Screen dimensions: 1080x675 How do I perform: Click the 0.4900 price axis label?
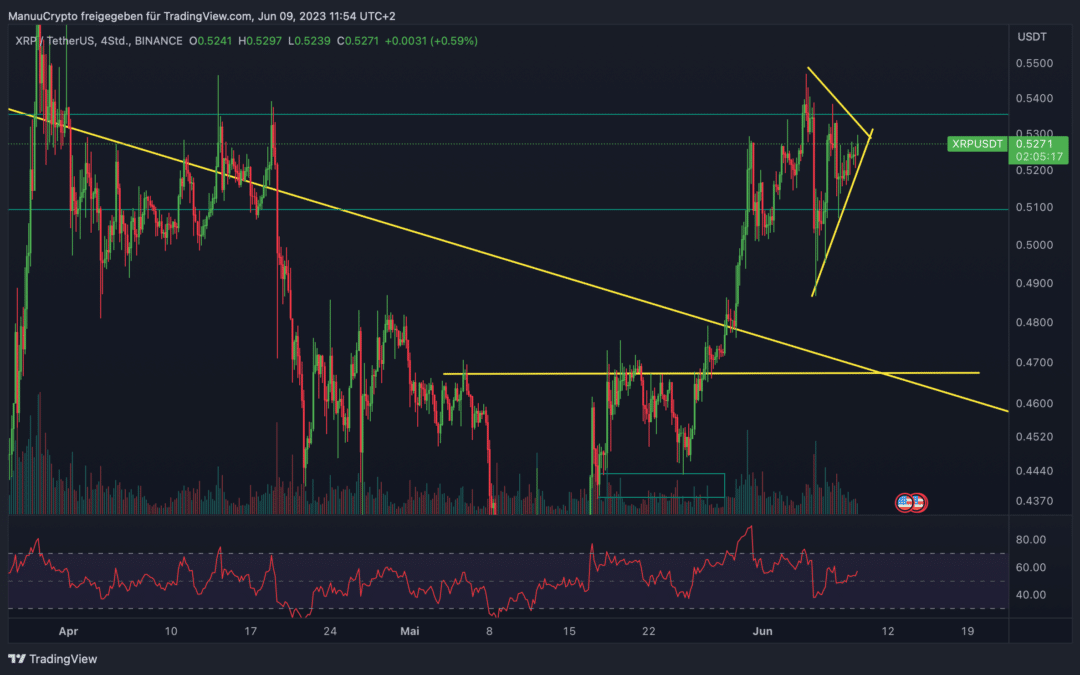[1034, 283]
